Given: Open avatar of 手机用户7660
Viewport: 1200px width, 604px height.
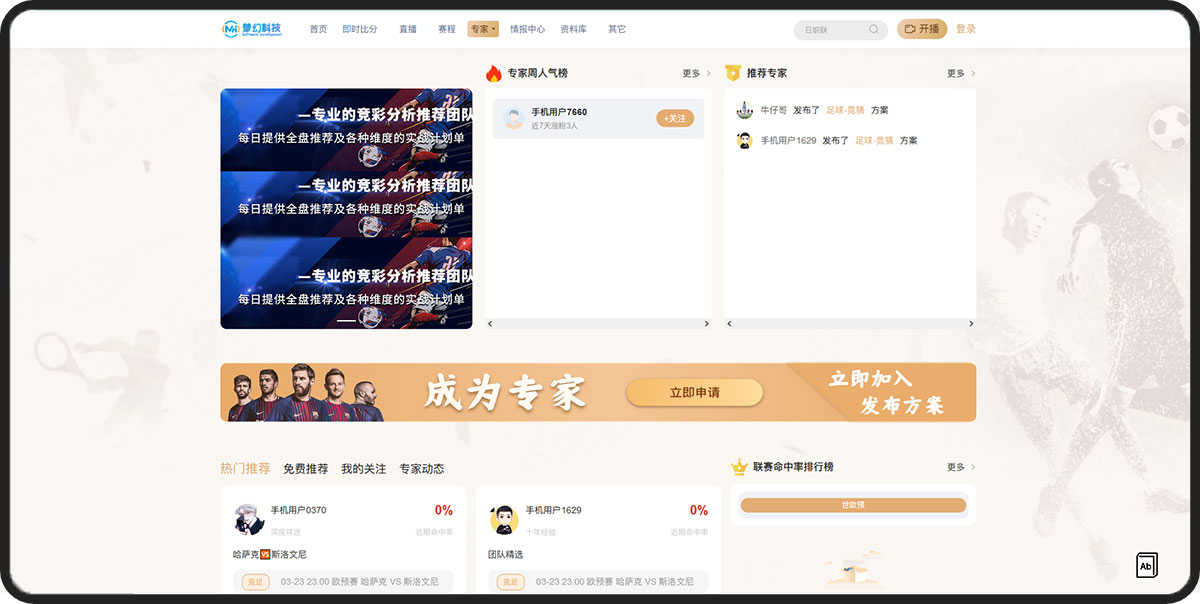Looking at the screenshot, I should pyautogui.click(x=514, y=118).
